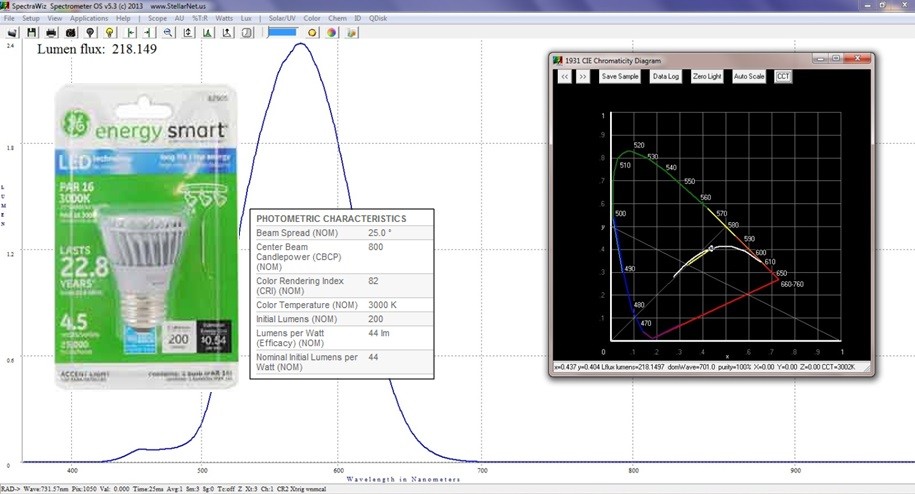Open Solar/UV menu item
Screen dimensions: 915x494
click(x=282, y=18)
